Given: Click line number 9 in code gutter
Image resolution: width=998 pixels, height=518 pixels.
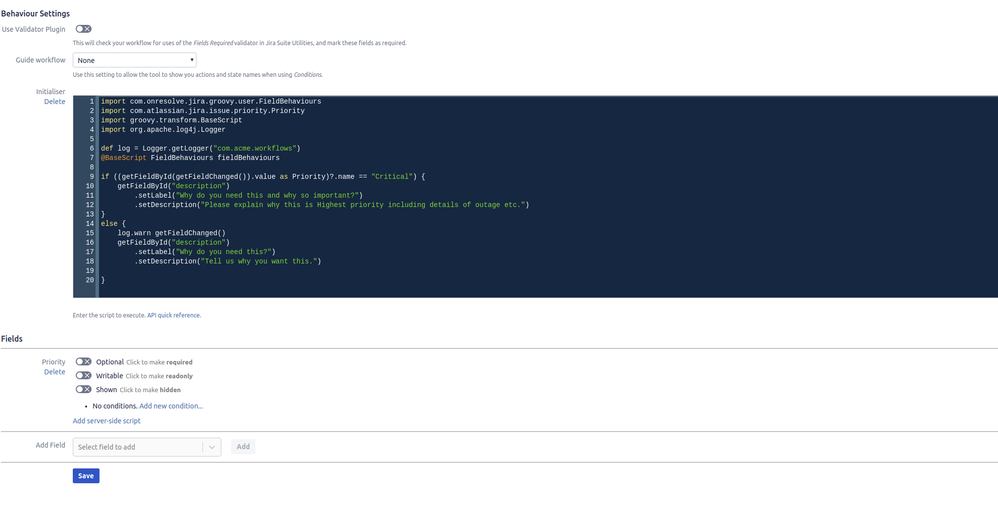Looking at the screenshot, I should [x=92, y=176].
